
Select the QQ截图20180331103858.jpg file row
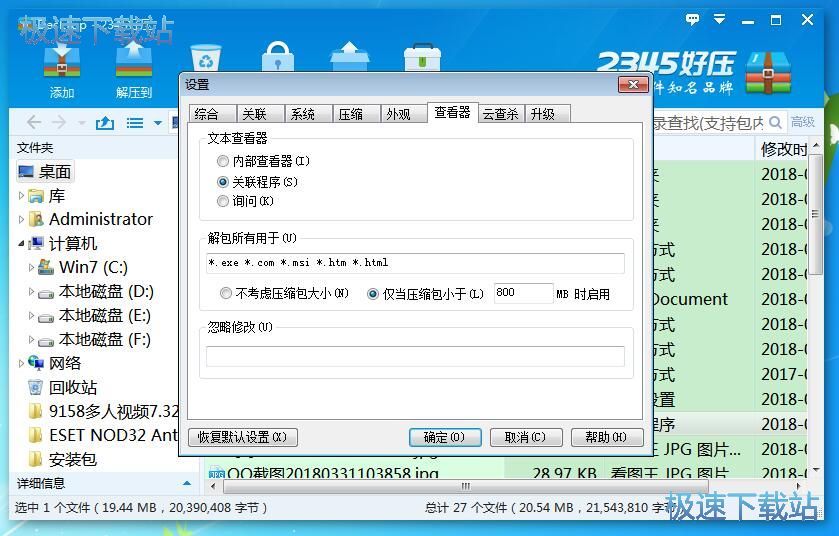point(507,472)
